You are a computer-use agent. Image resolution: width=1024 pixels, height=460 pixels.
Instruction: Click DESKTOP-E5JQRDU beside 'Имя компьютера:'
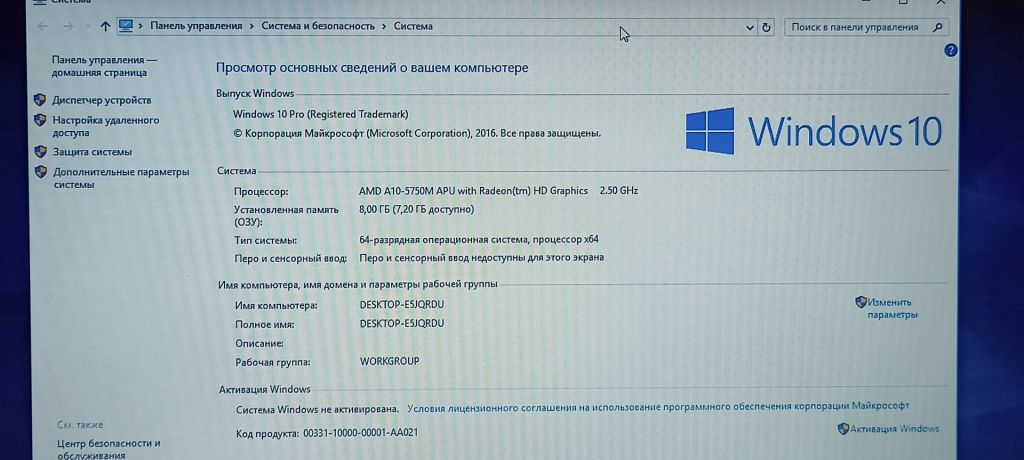coord(402,304)
